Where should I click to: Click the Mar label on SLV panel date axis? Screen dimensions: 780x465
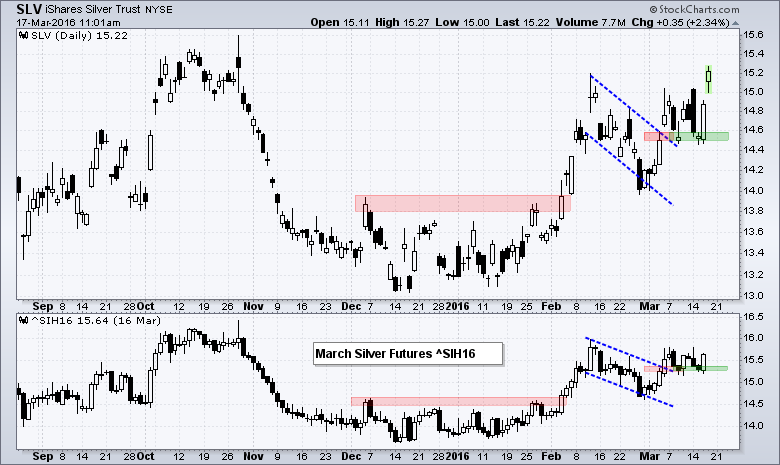tap(650, 306)
